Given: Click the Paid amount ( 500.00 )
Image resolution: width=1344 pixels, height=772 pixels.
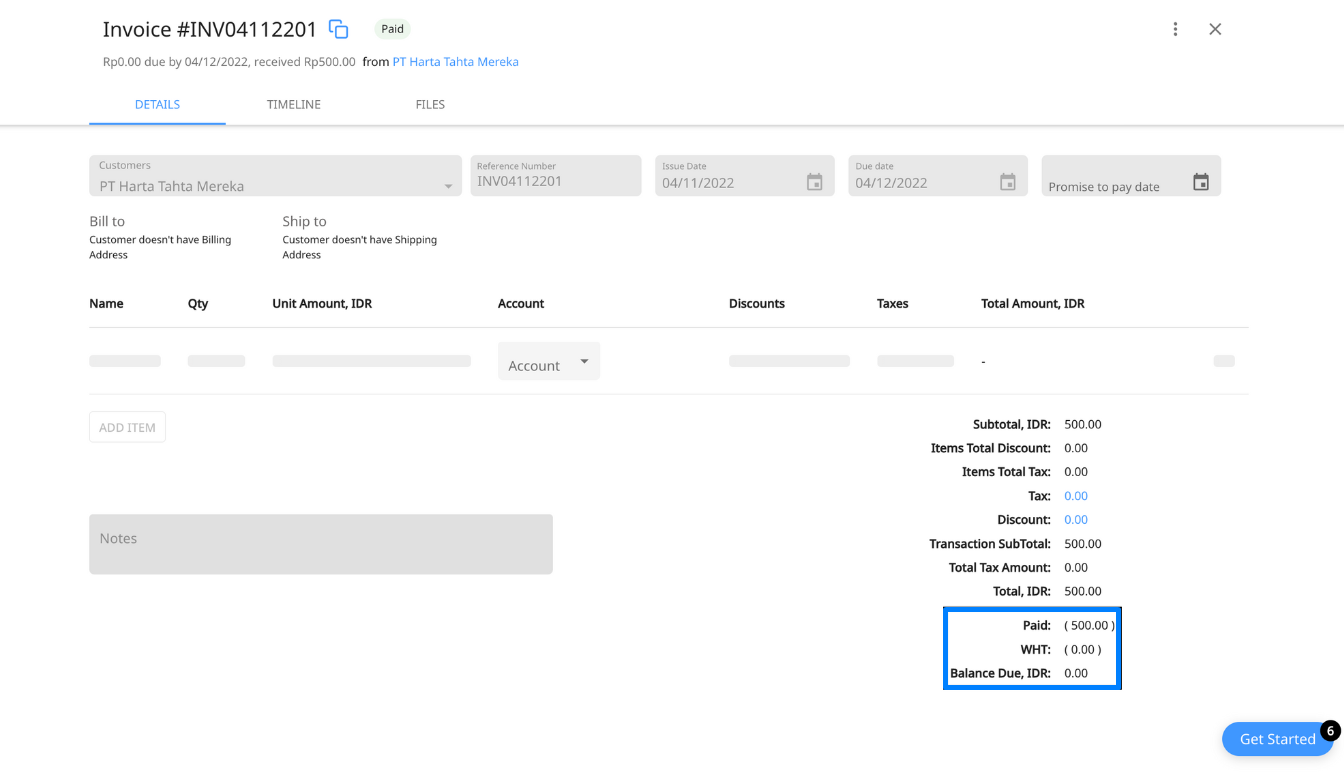Looking at the screenshot, I should pyautogui.click(x=1089, y=625).
